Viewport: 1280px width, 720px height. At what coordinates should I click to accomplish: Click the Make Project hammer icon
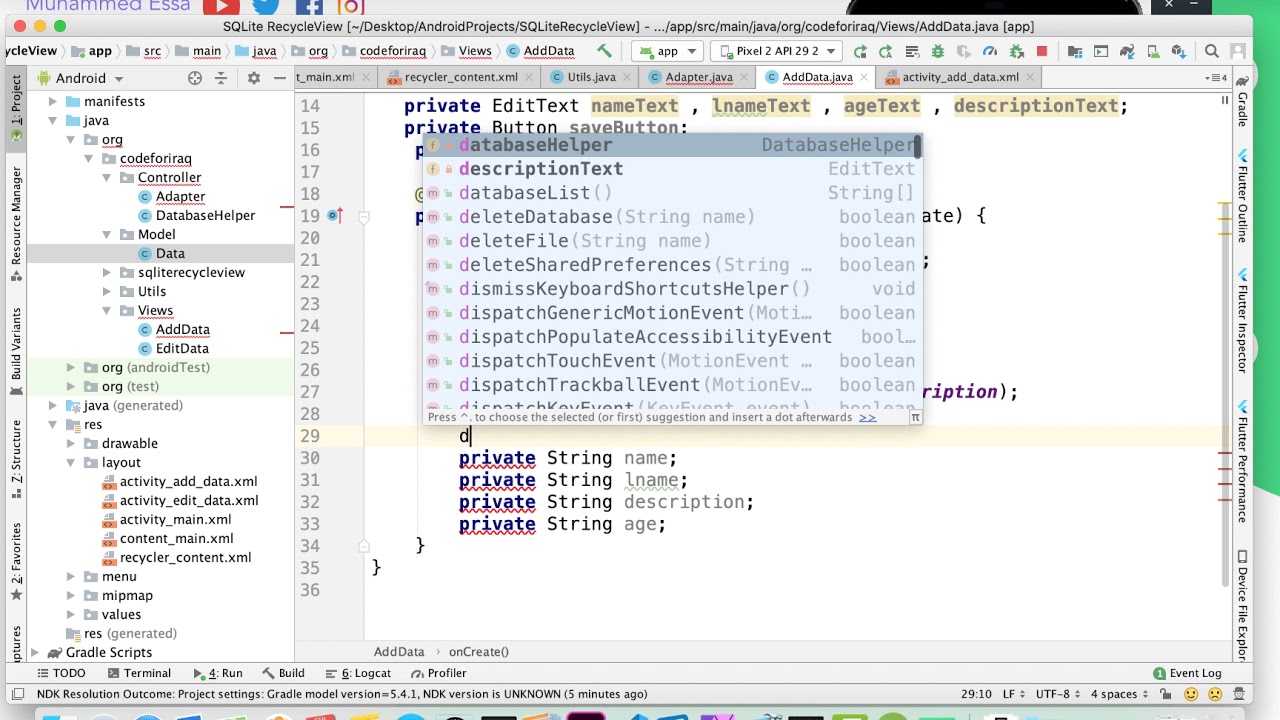[x=605, y=51]
